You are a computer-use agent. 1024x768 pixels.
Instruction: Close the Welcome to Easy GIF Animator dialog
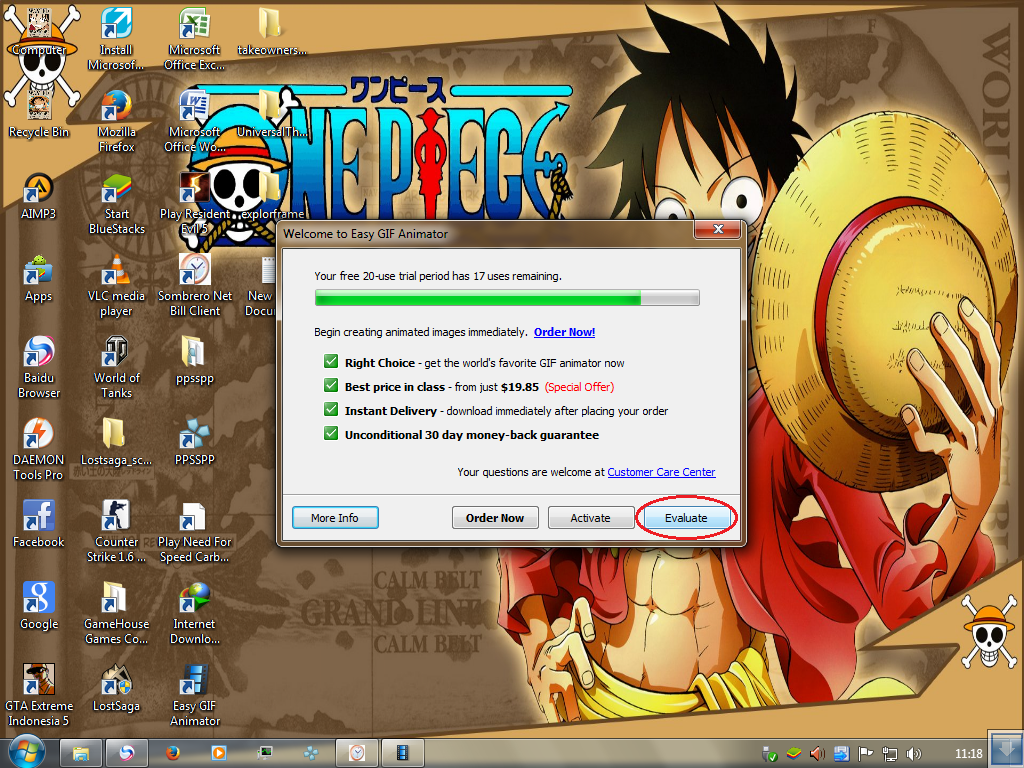(718, 229)
